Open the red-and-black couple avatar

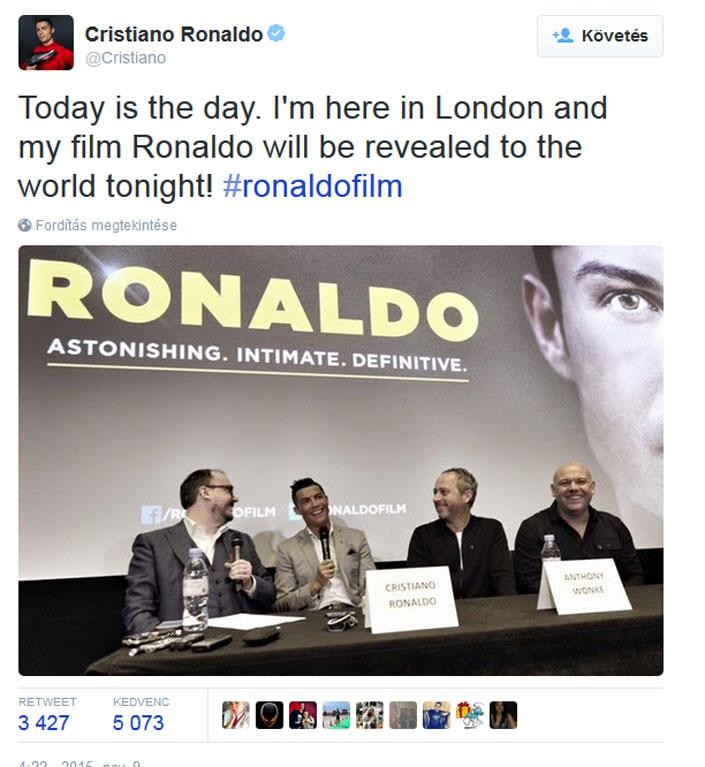(302, 715)
